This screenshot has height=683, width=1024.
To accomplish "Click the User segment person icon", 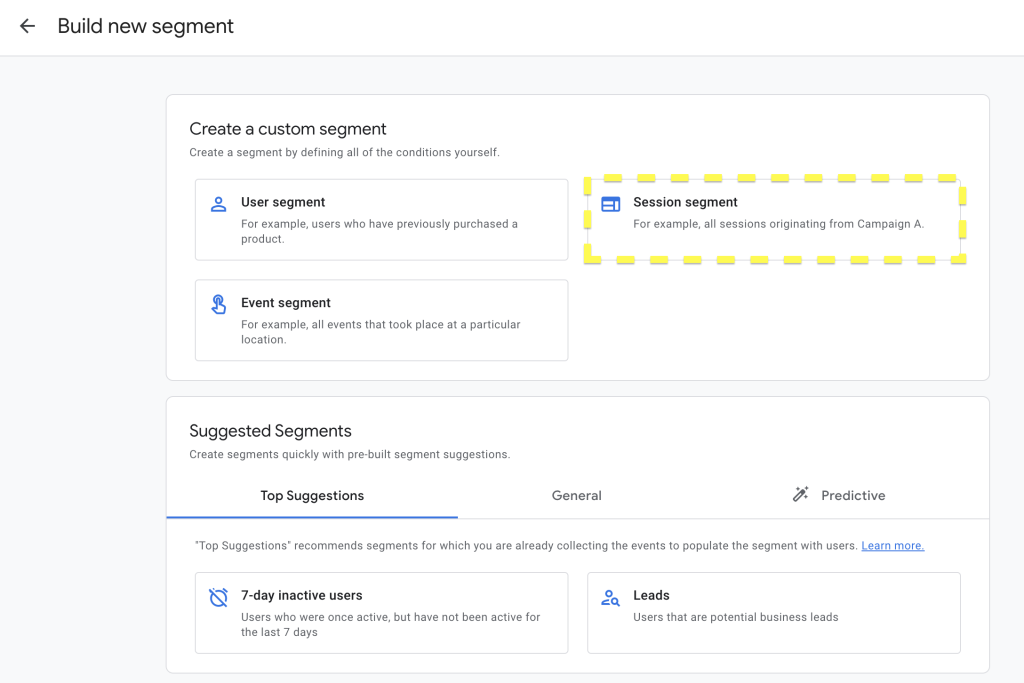I will (218, 204).
